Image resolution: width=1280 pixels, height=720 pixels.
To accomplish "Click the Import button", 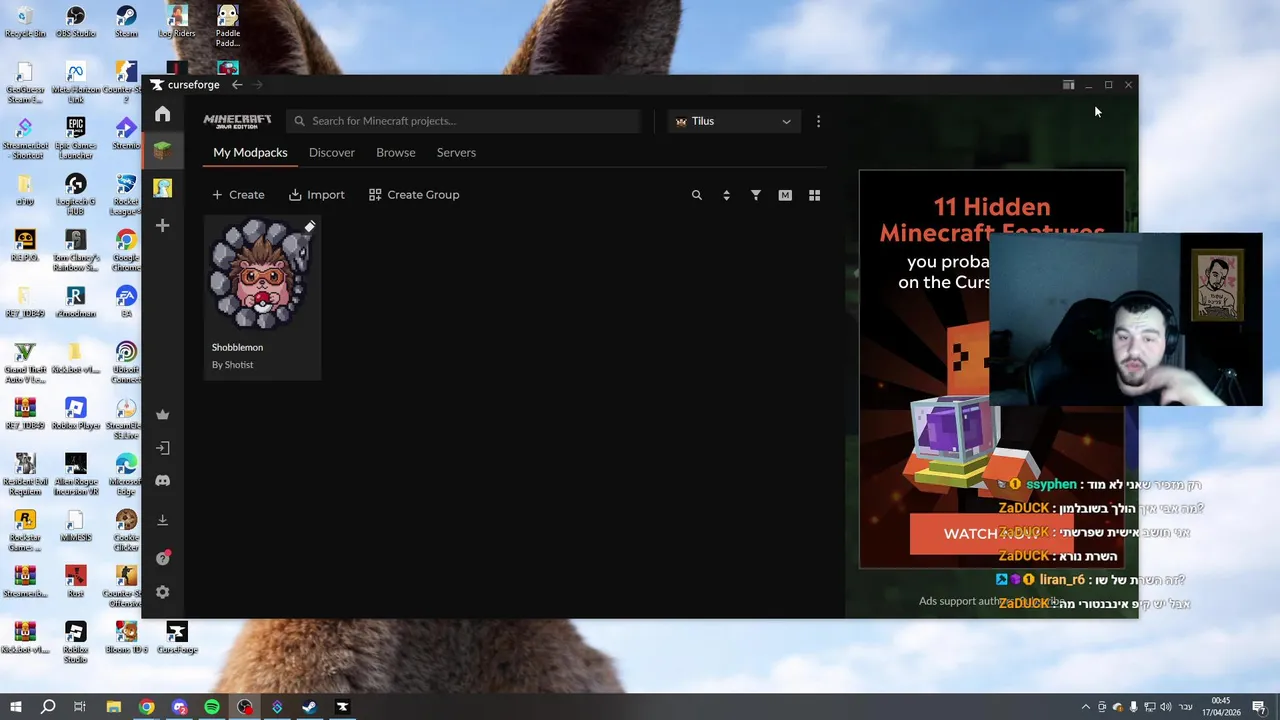I will 317,195.
